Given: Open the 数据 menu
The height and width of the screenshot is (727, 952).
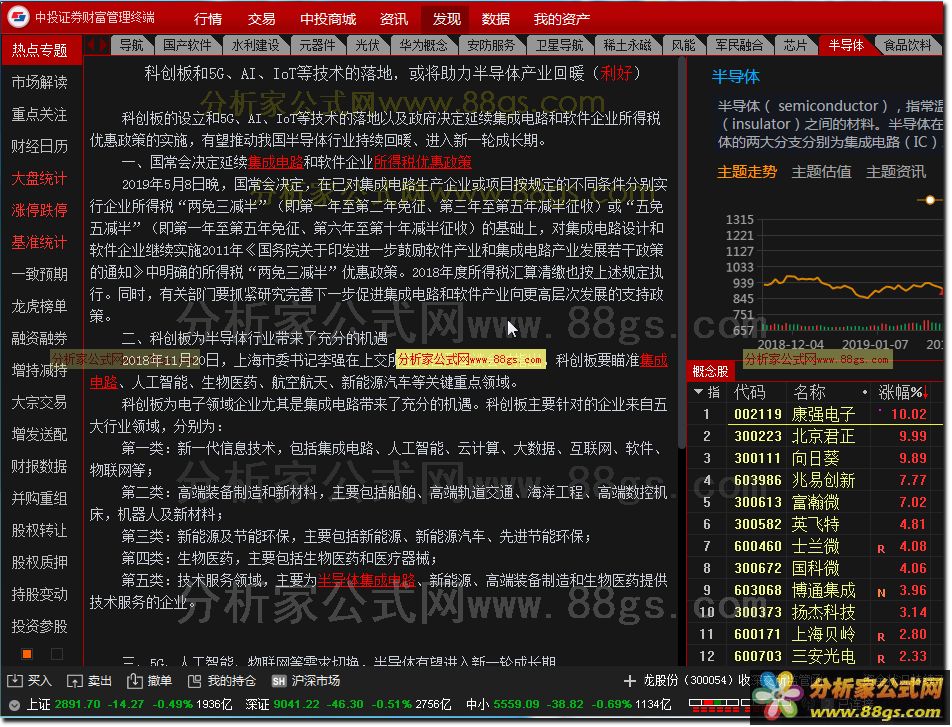Looking at the screenshot, I should (495, 19).
